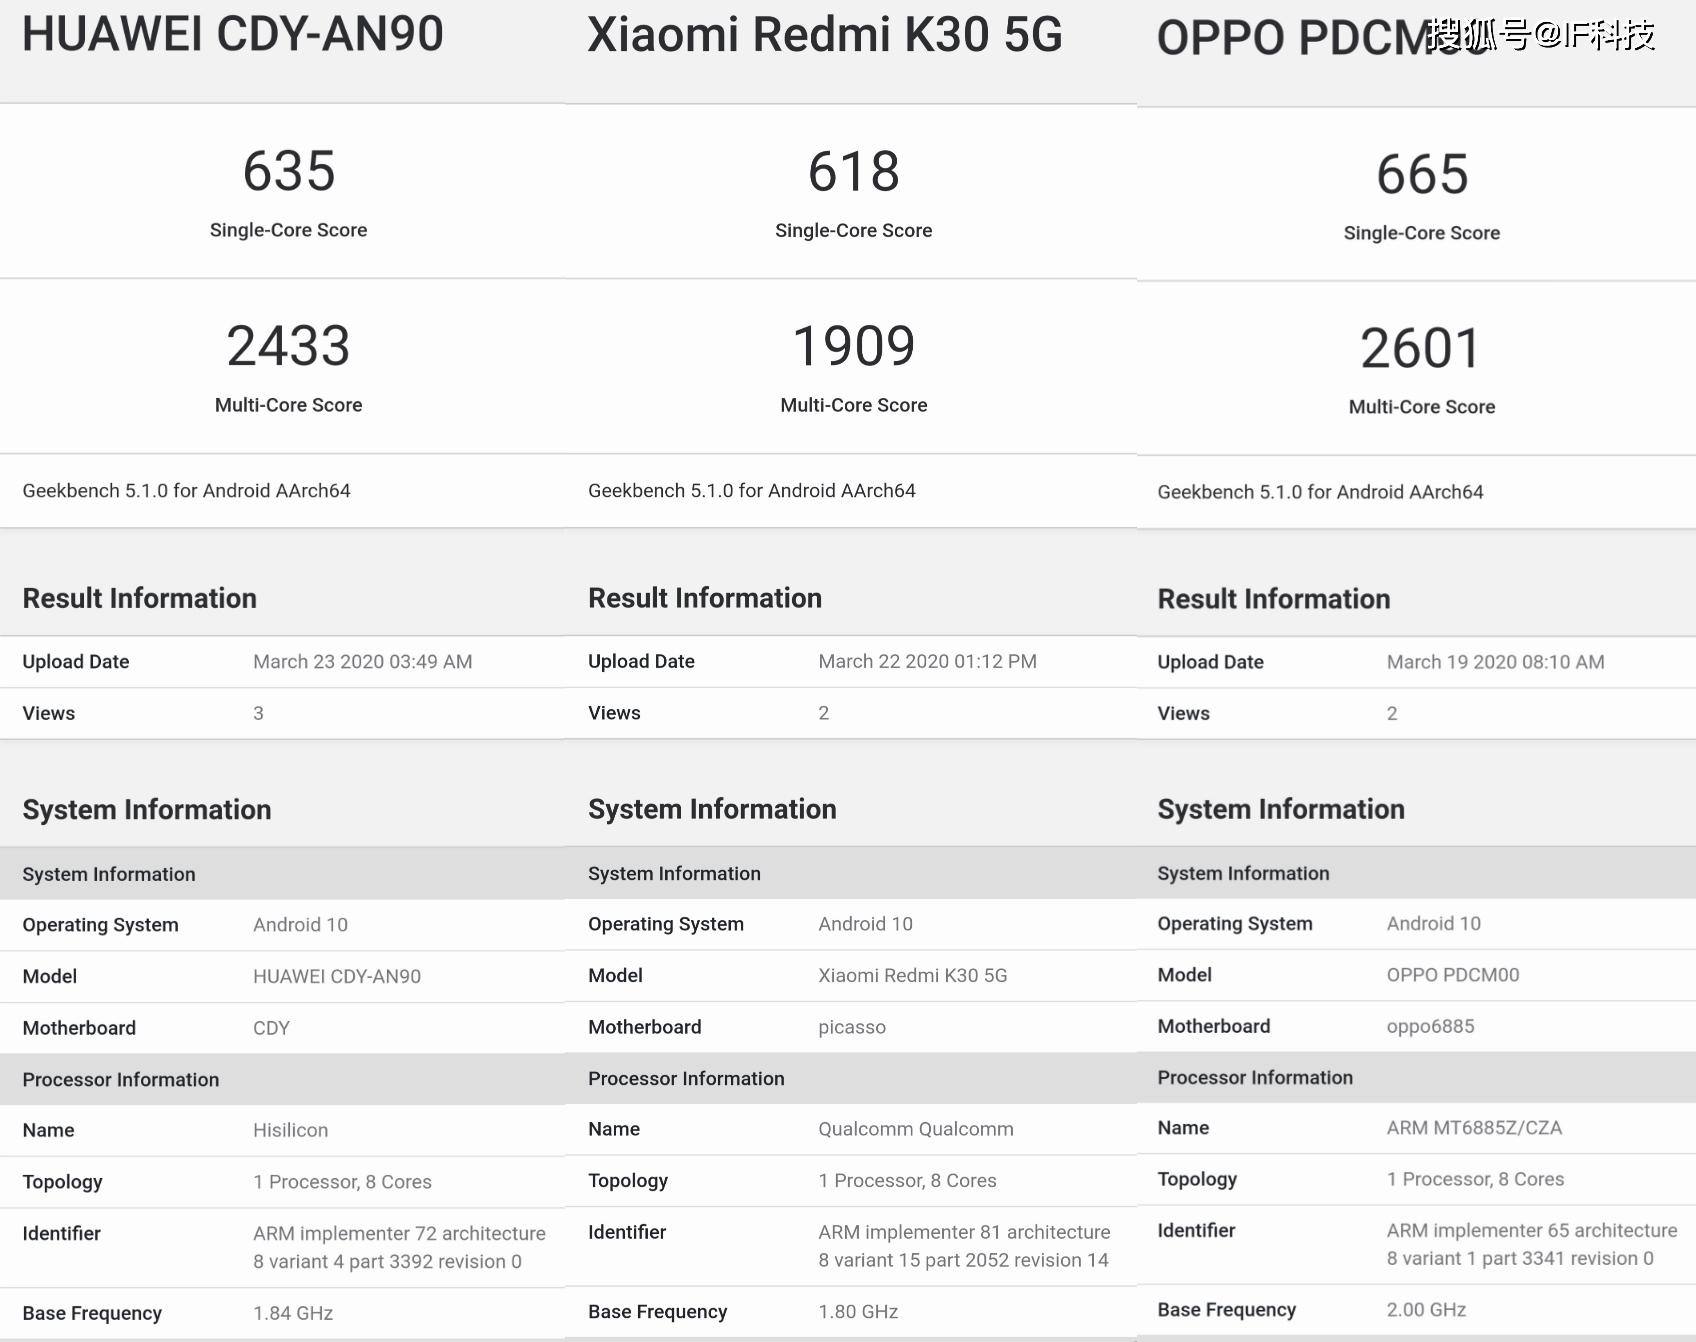
Task: Click the base frequency value 1.80 GHz
Action: [x=858, y=1312]
